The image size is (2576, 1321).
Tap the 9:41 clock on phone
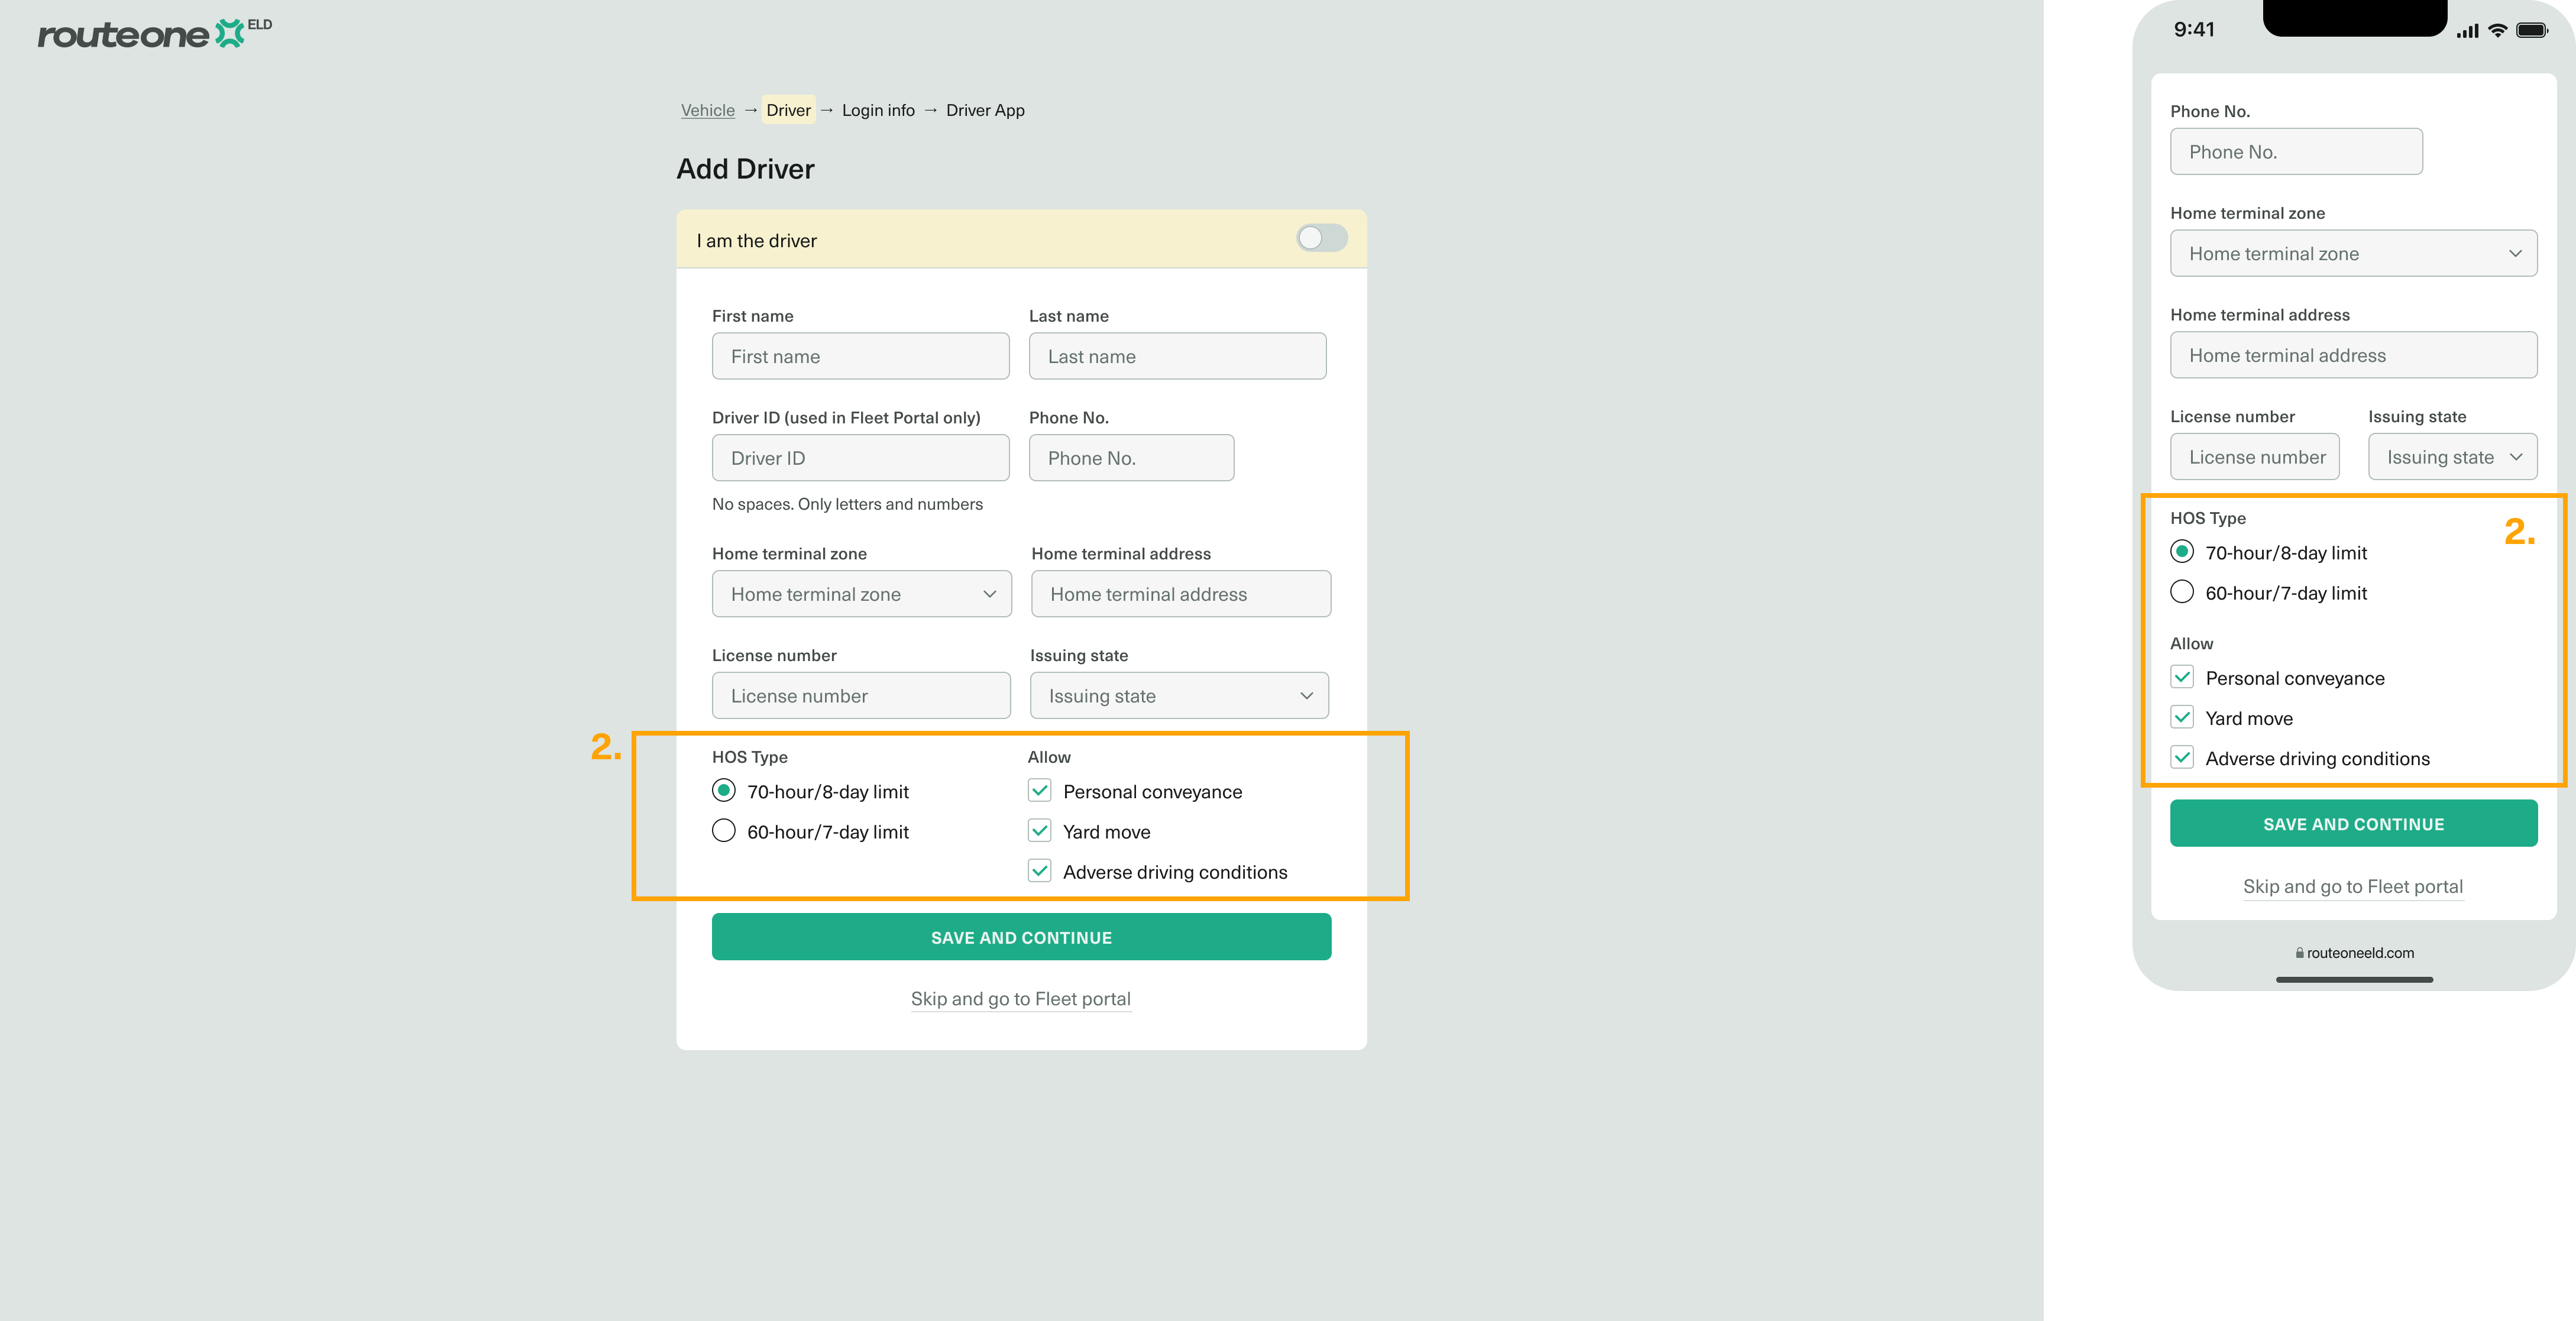click(x=2194, y=30)
